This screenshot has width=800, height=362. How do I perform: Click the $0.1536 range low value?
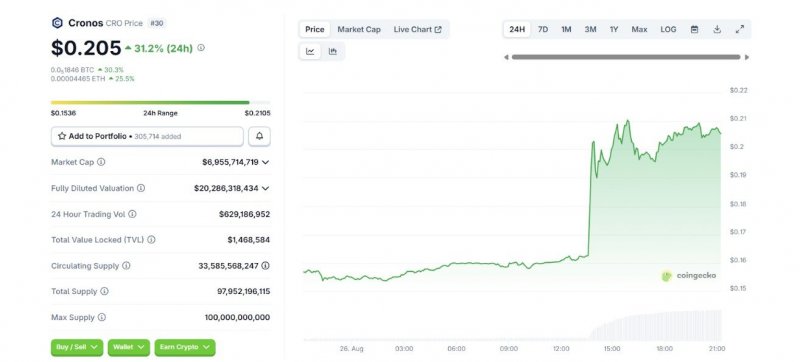click(63, 113)
